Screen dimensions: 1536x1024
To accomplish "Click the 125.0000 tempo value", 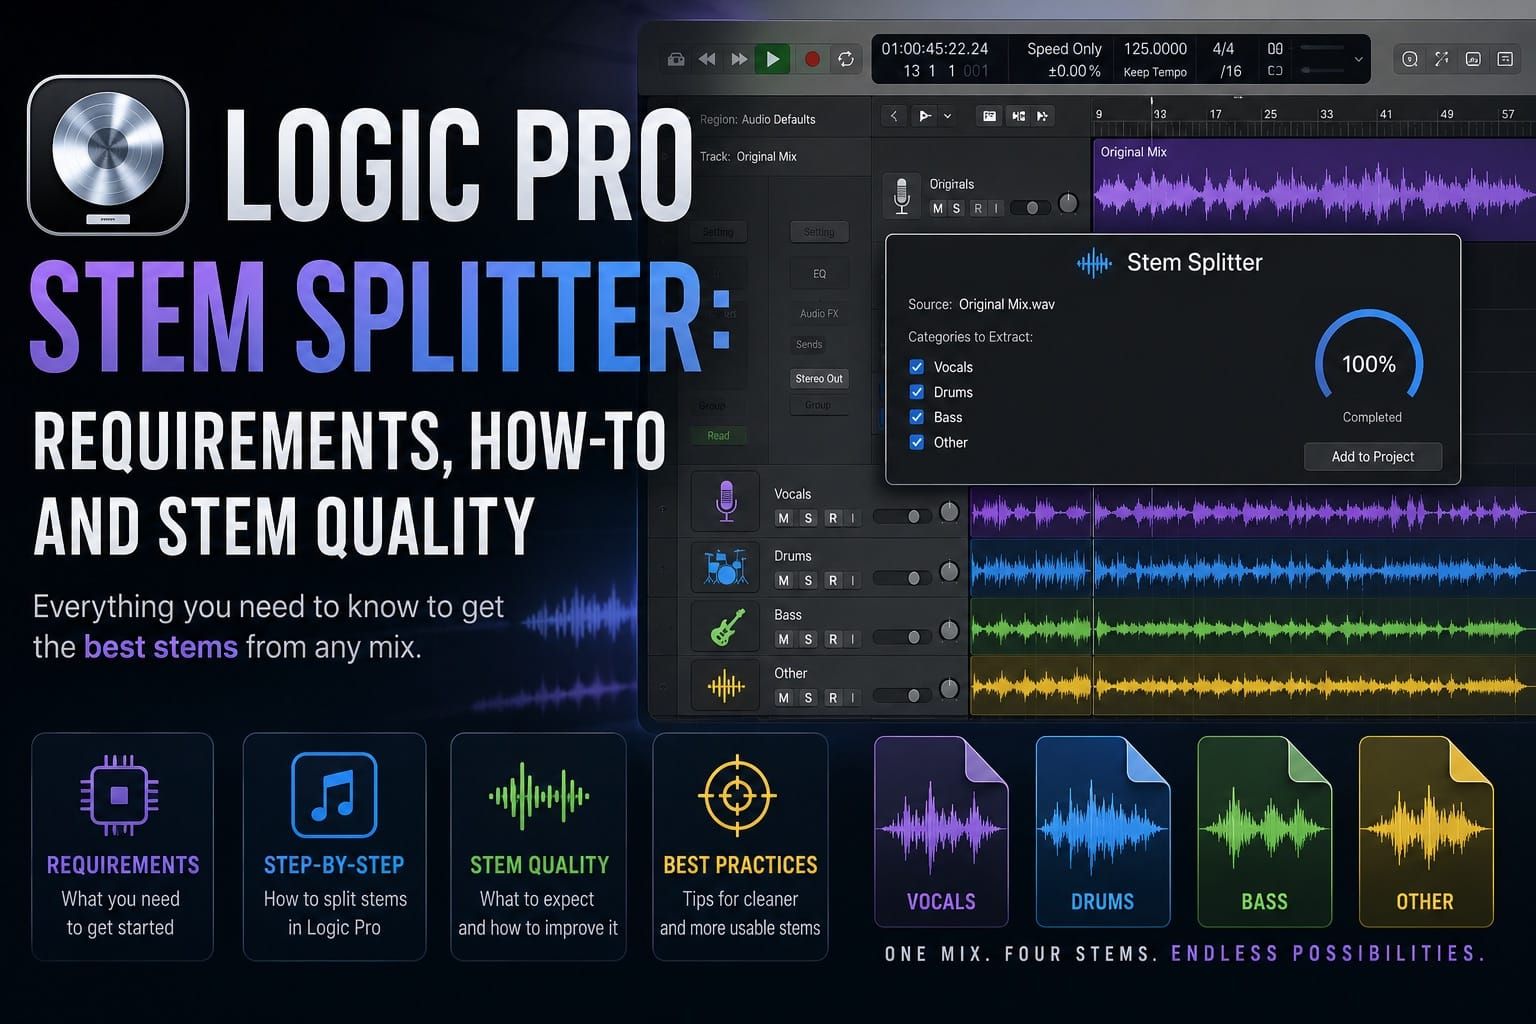I will 1155,48.
